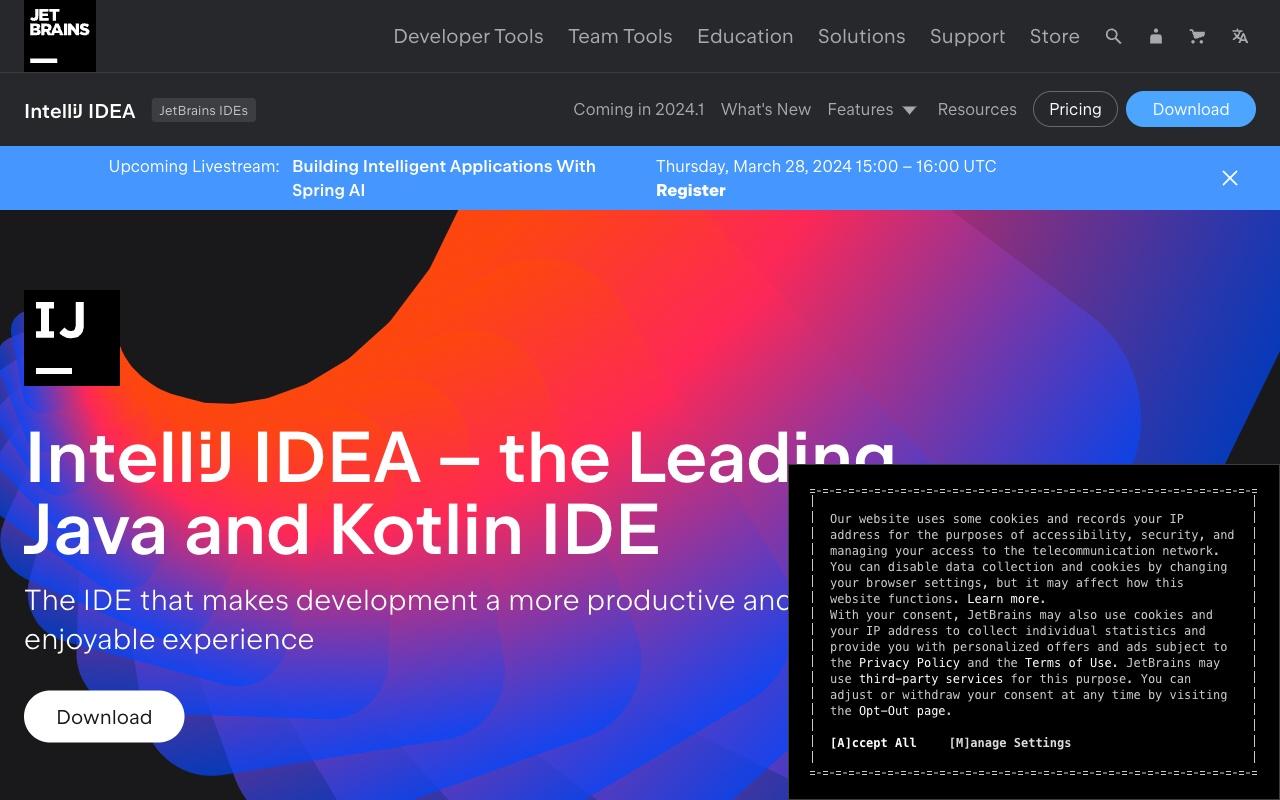Open the third-party services link
This screenshot has height=800, width=1280.
point(931,679)
